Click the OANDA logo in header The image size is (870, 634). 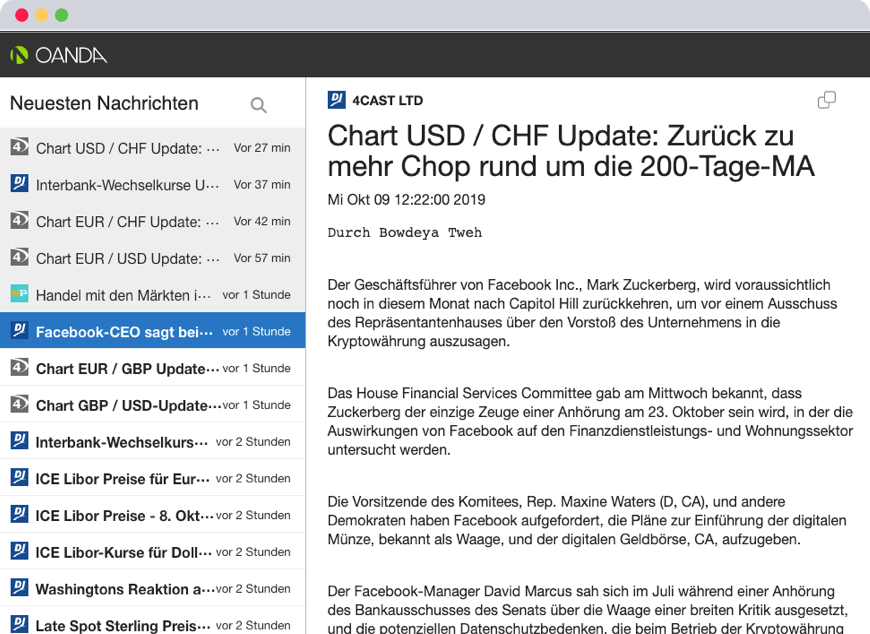click(x=59, y=55)
